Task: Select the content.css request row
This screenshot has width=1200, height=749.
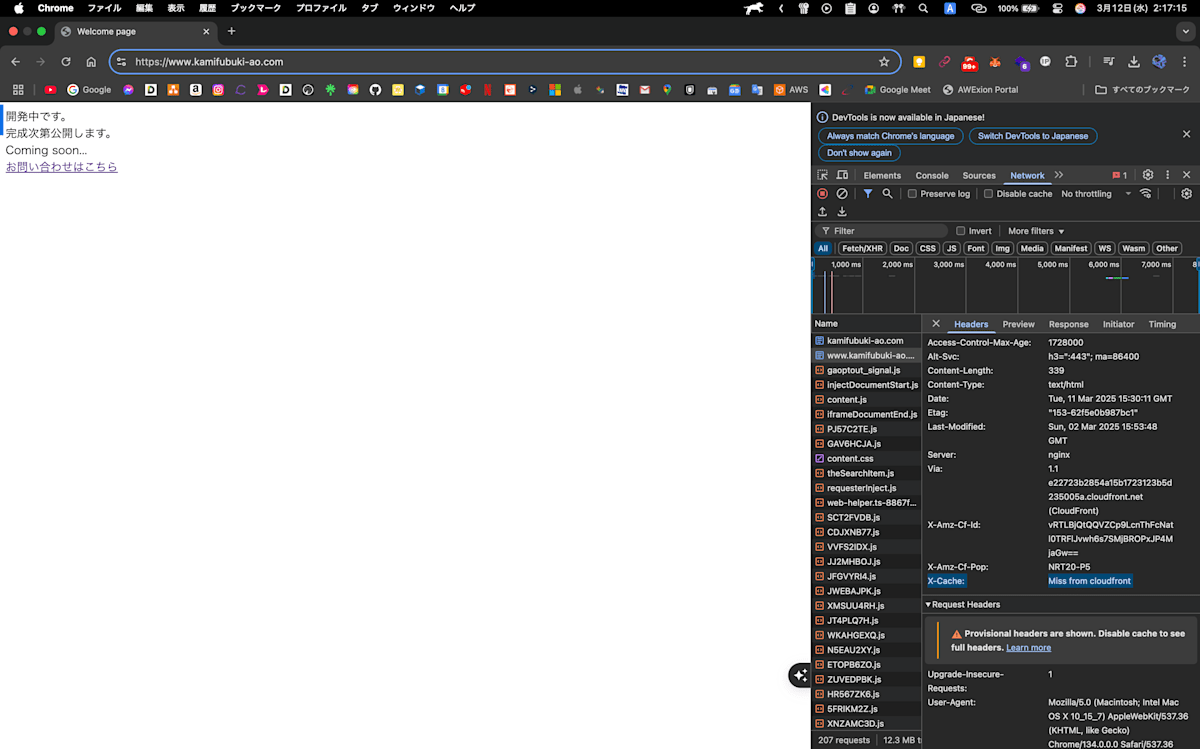Action: click(x=866, y=458)
